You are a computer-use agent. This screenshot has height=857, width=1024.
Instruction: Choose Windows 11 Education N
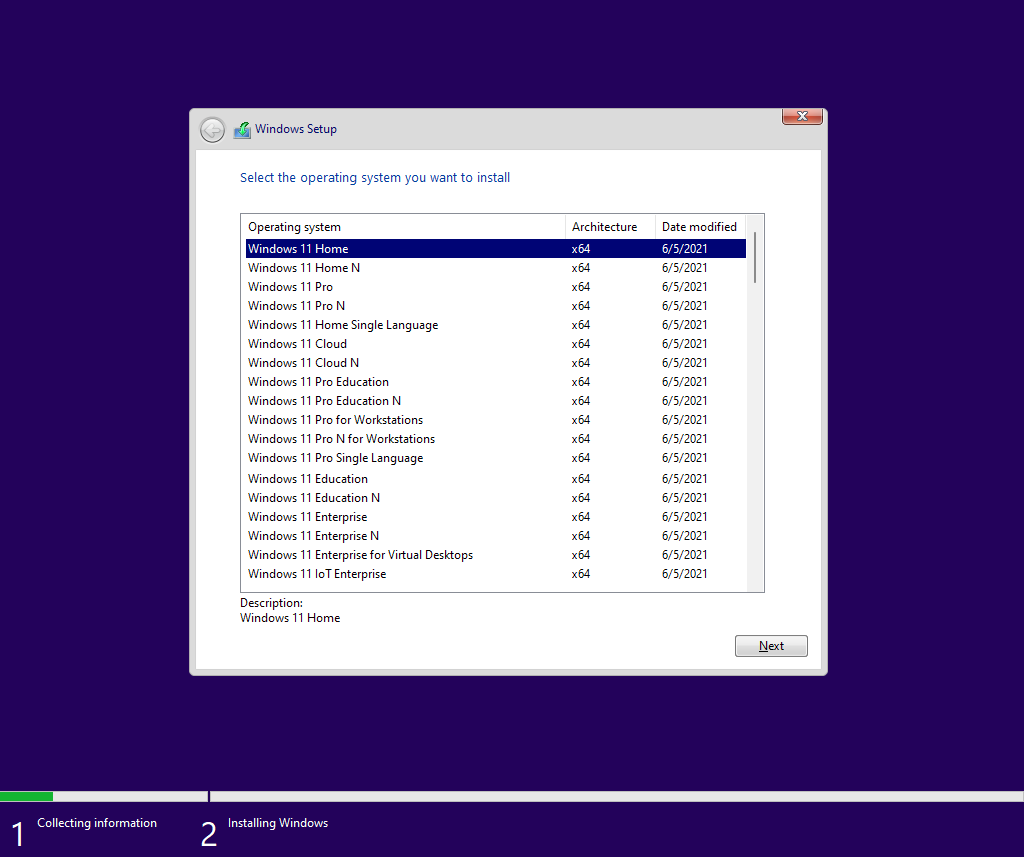pyautogui.click(x=496, y=498)
